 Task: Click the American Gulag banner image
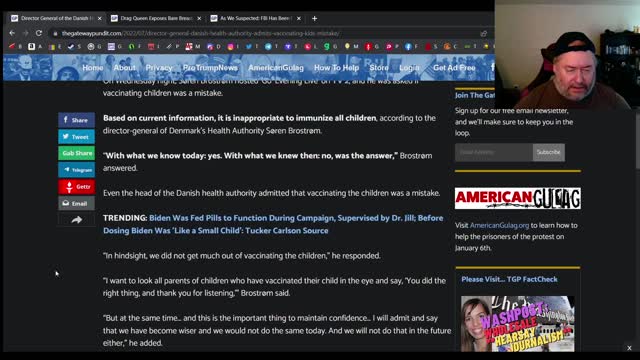tap(518, 198)
